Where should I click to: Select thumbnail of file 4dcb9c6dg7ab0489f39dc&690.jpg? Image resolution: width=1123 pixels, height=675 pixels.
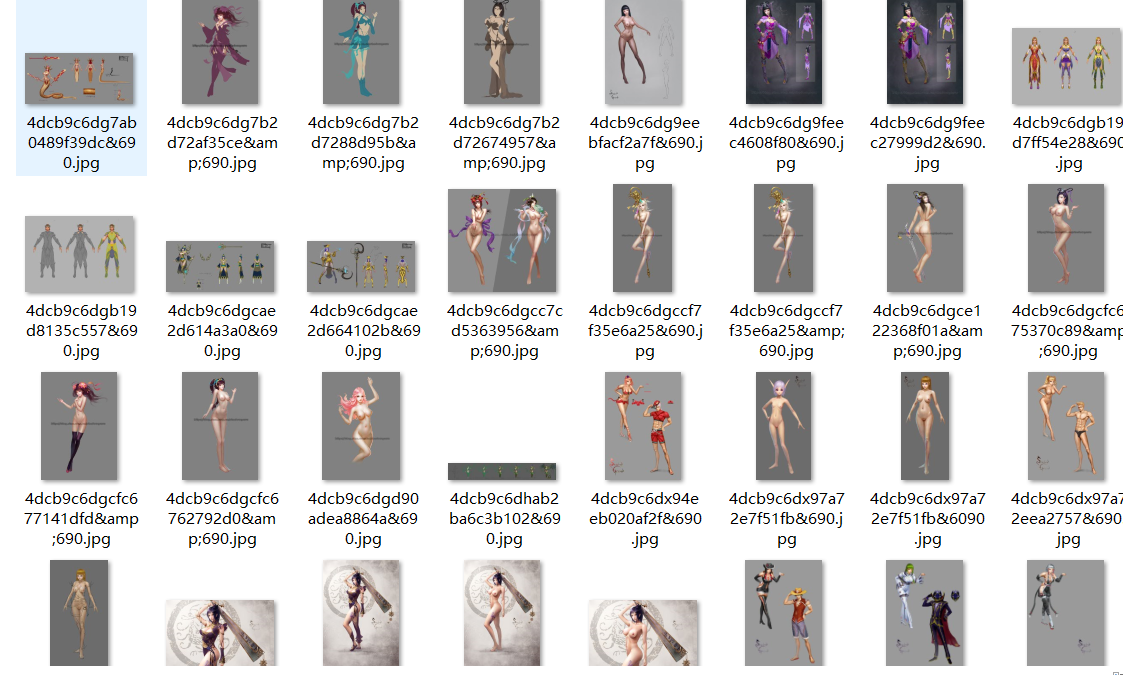coord(79,78)
